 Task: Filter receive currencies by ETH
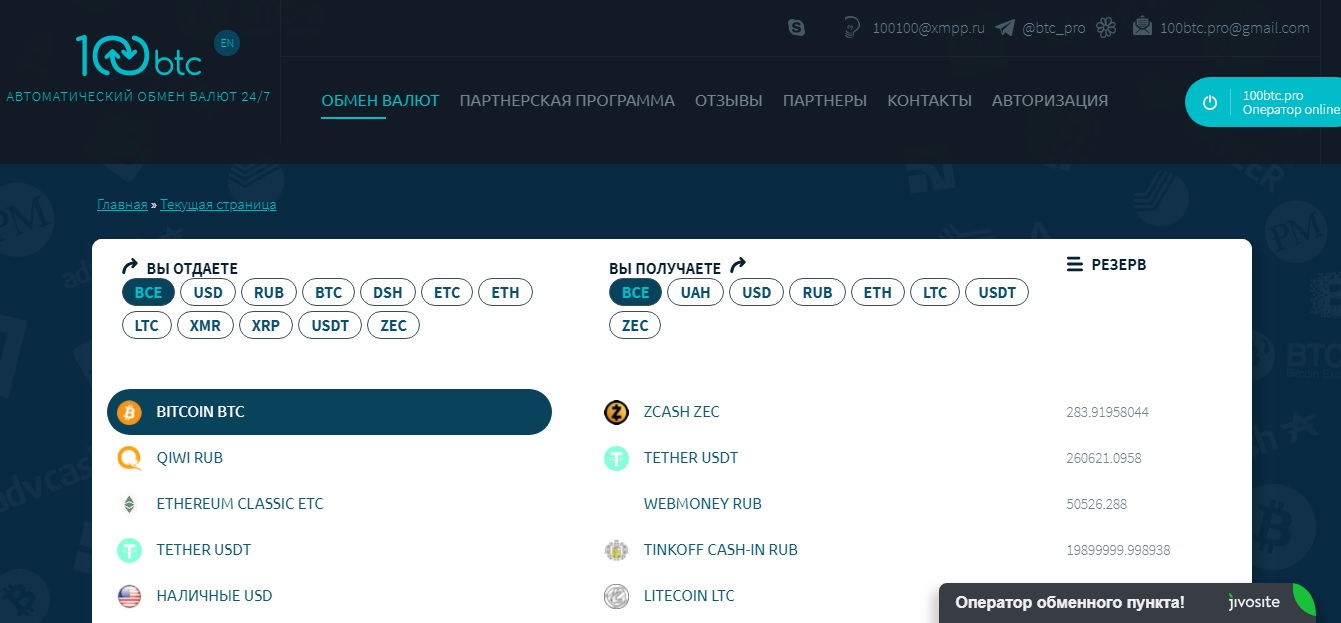877,293
